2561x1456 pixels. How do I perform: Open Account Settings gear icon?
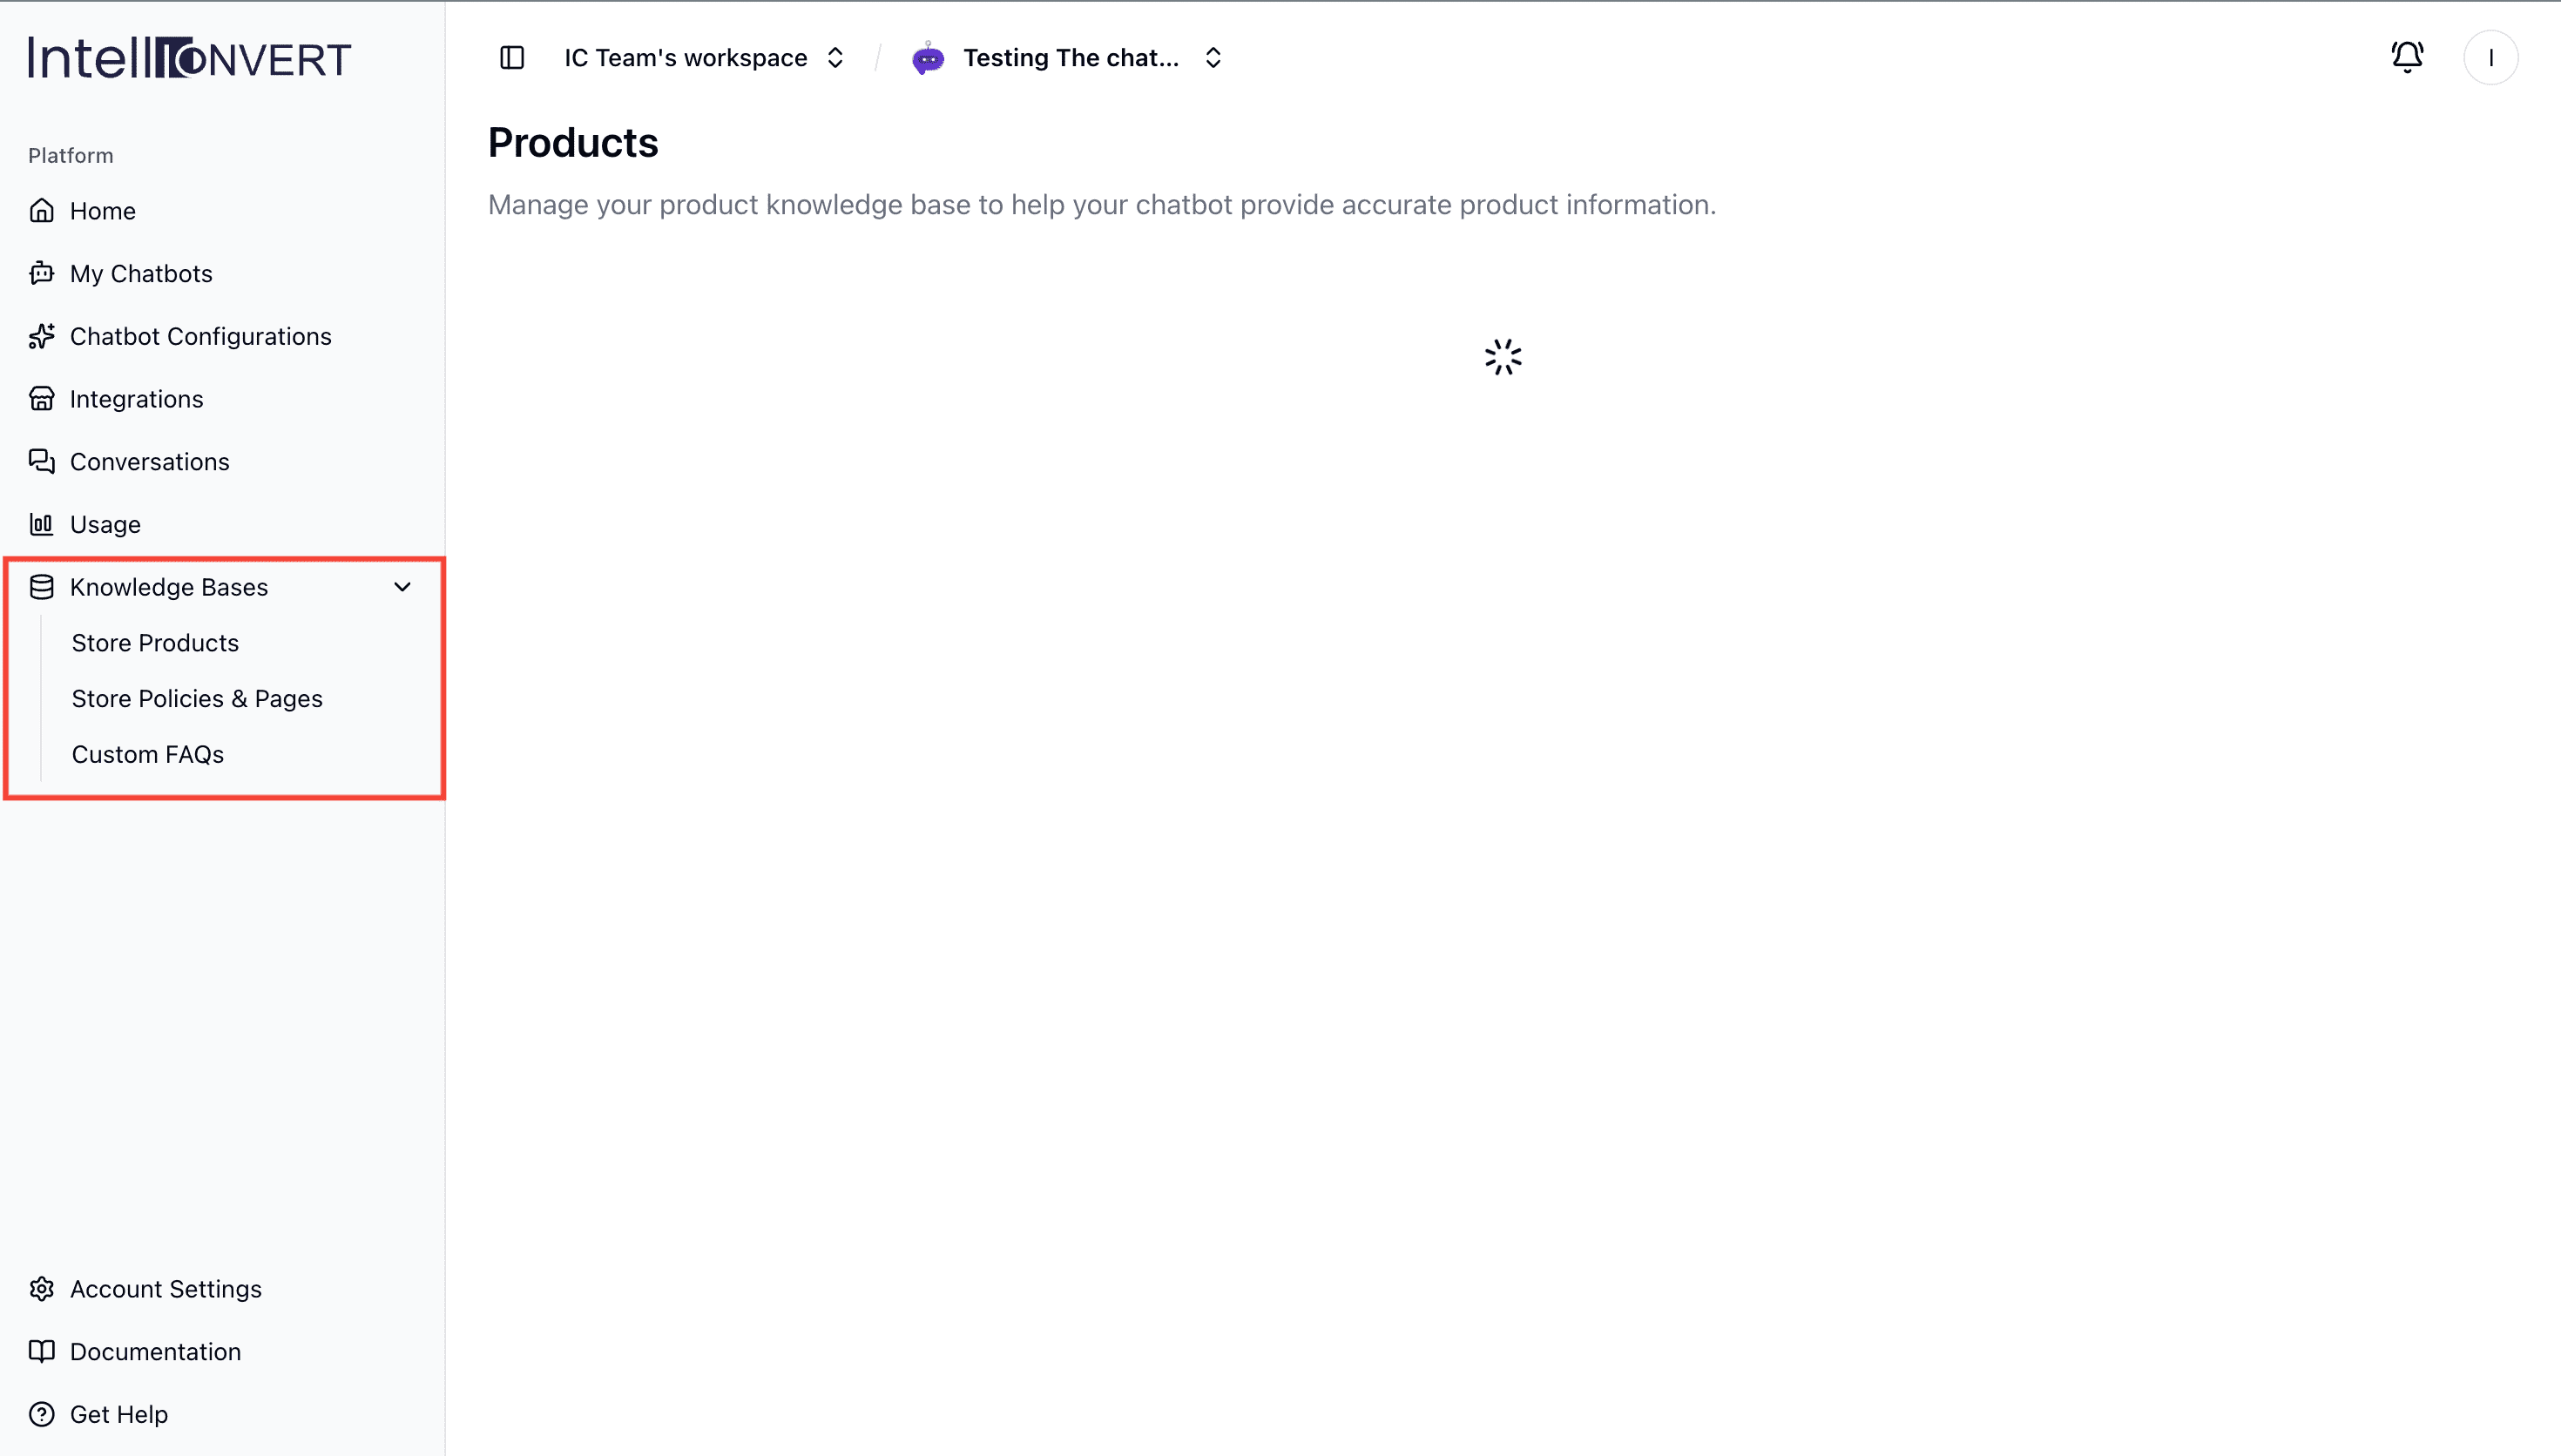click(x=41, y=1288)
